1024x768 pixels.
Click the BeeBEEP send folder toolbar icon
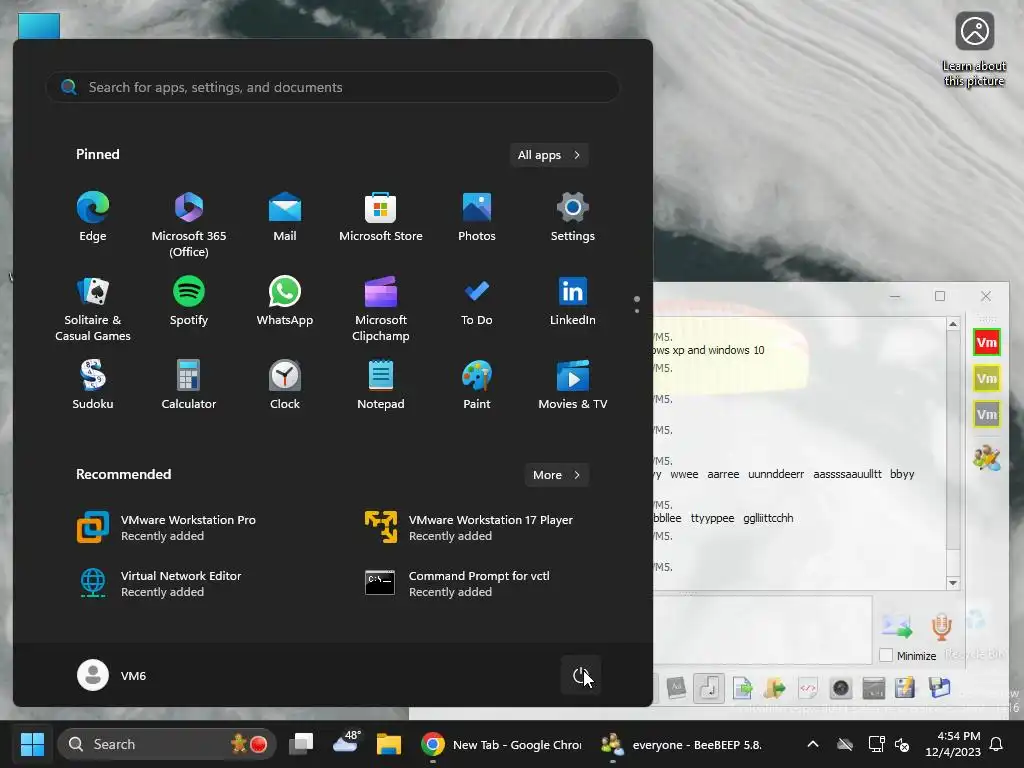(x=775, y=688)
